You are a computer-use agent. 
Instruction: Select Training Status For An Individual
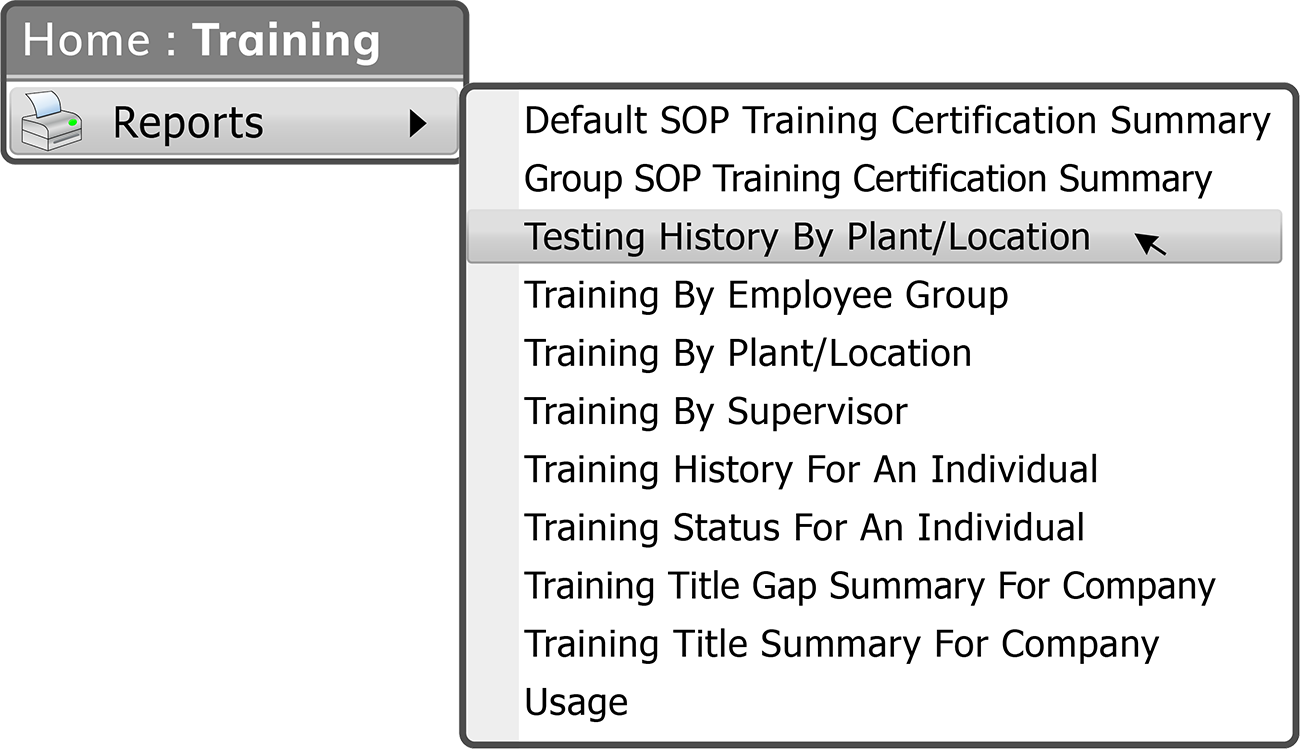coord(804,527)
